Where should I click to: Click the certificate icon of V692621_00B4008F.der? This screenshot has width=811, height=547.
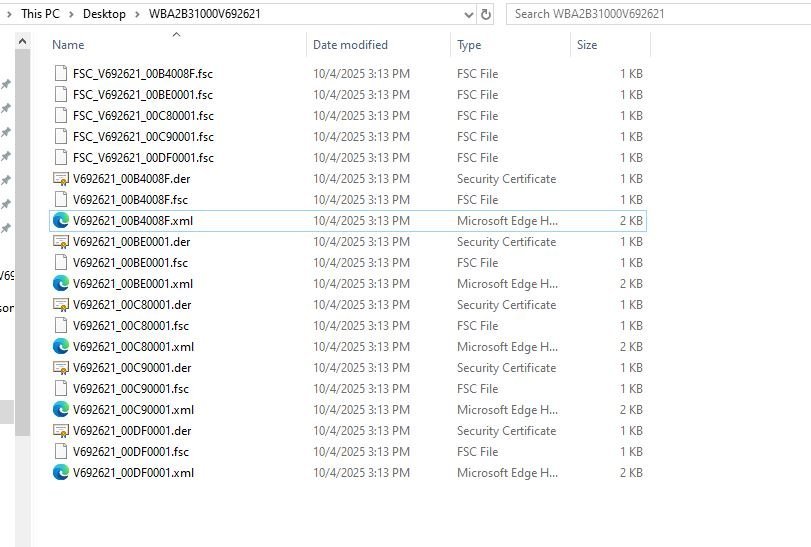tap(61, 179)
